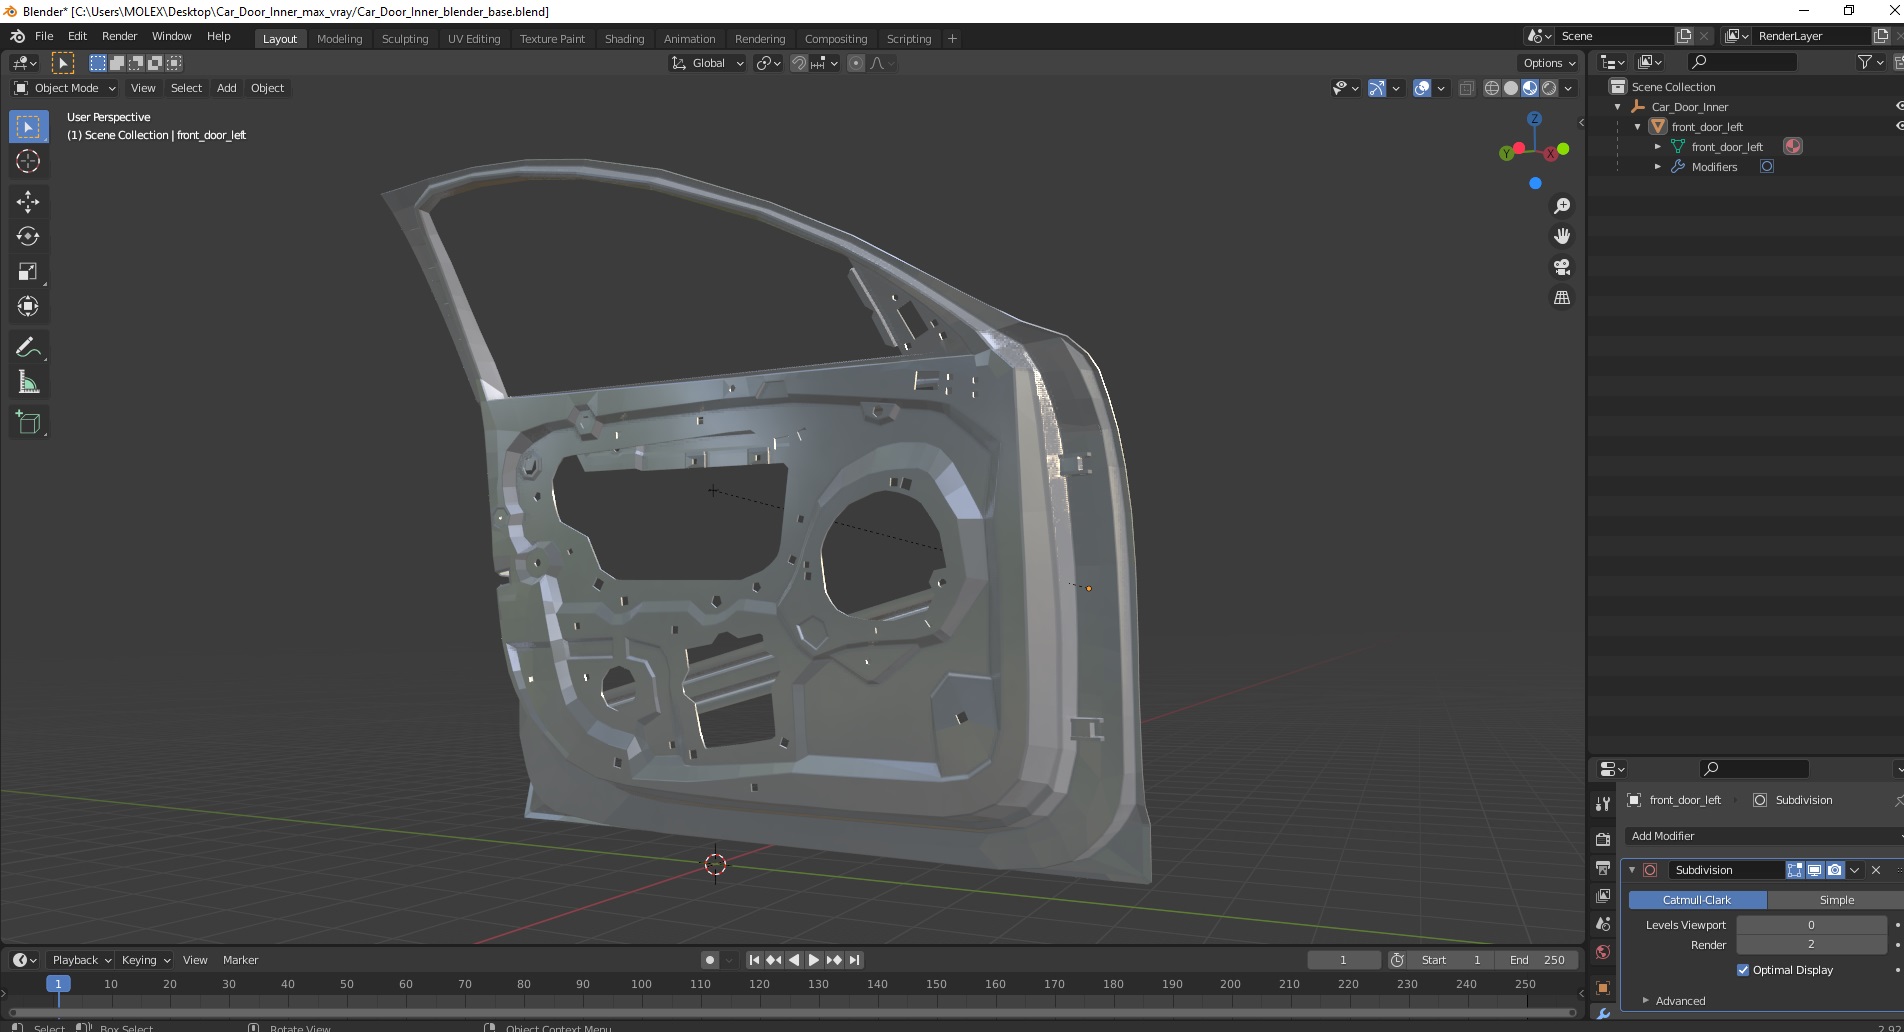Open the Modifier properties wrench tab
The height and width of the screenshot is (1032, 1904).
[x=1603, y=1014]
